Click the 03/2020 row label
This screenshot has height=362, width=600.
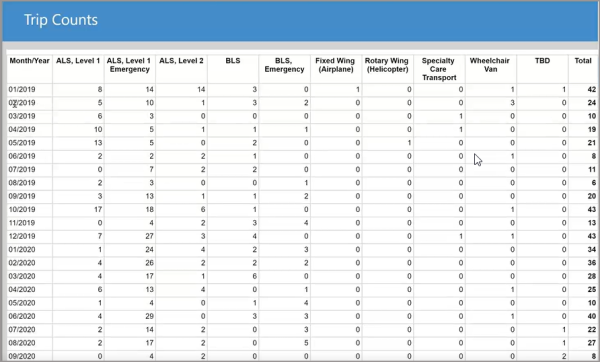point(22,276)
